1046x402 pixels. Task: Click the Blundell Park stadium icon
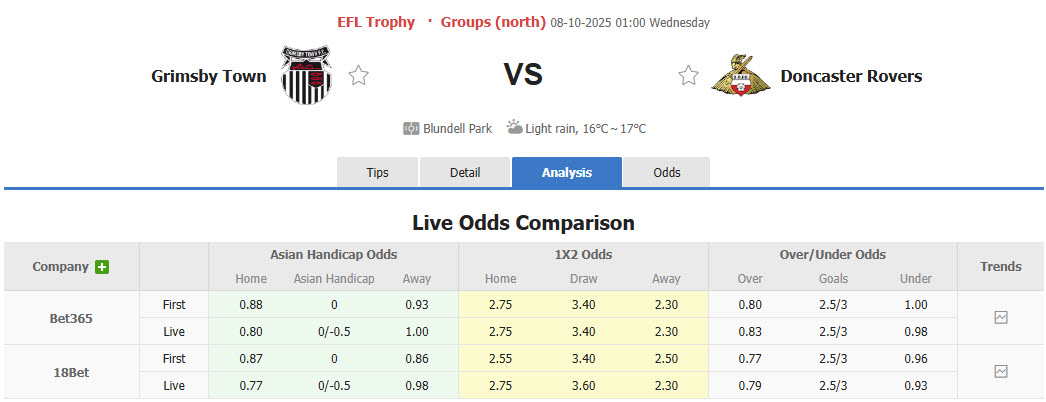point(411,129)
